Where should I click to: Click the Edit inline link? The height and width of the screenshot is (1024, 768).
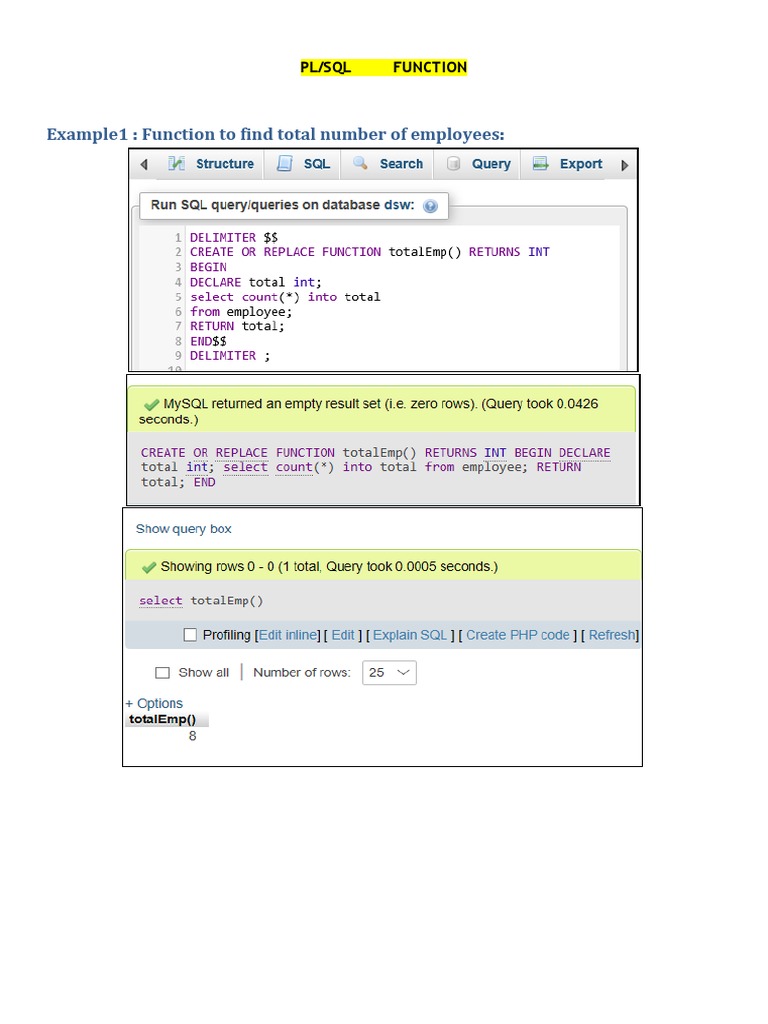(288, 635)
